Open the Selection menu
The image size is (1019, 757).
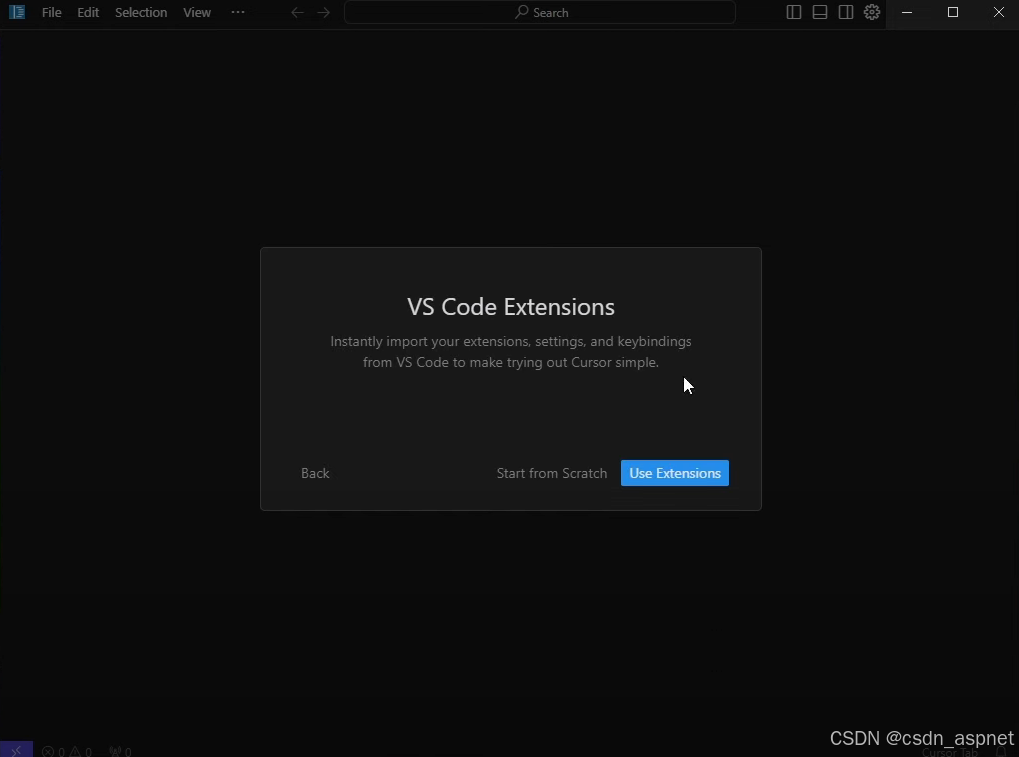tap(141, 12)
